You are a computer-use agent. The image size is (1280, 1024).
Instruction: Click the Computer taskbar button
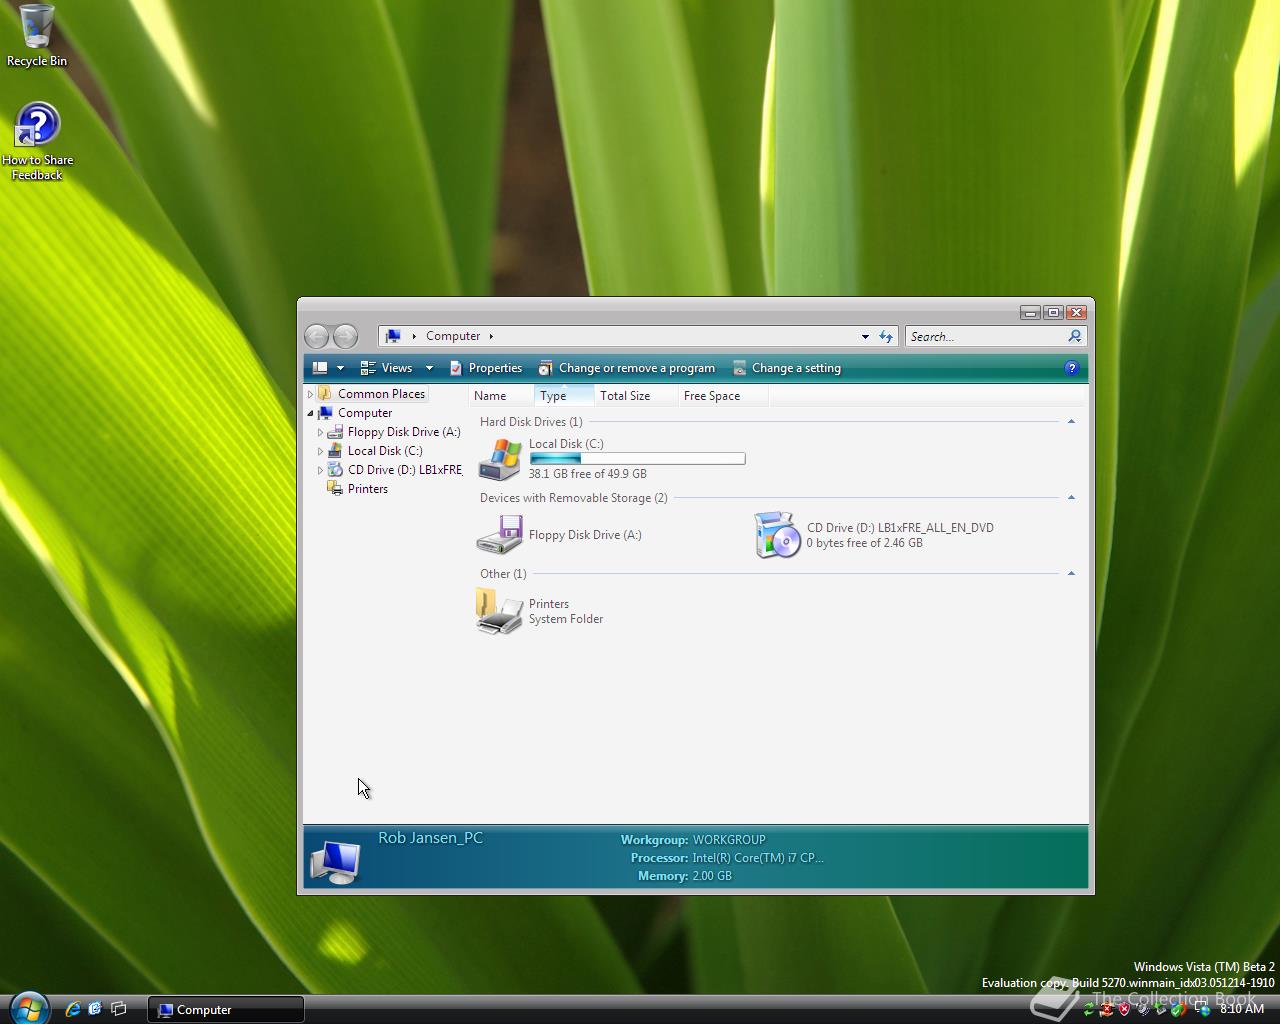(x=226, y=1009)
